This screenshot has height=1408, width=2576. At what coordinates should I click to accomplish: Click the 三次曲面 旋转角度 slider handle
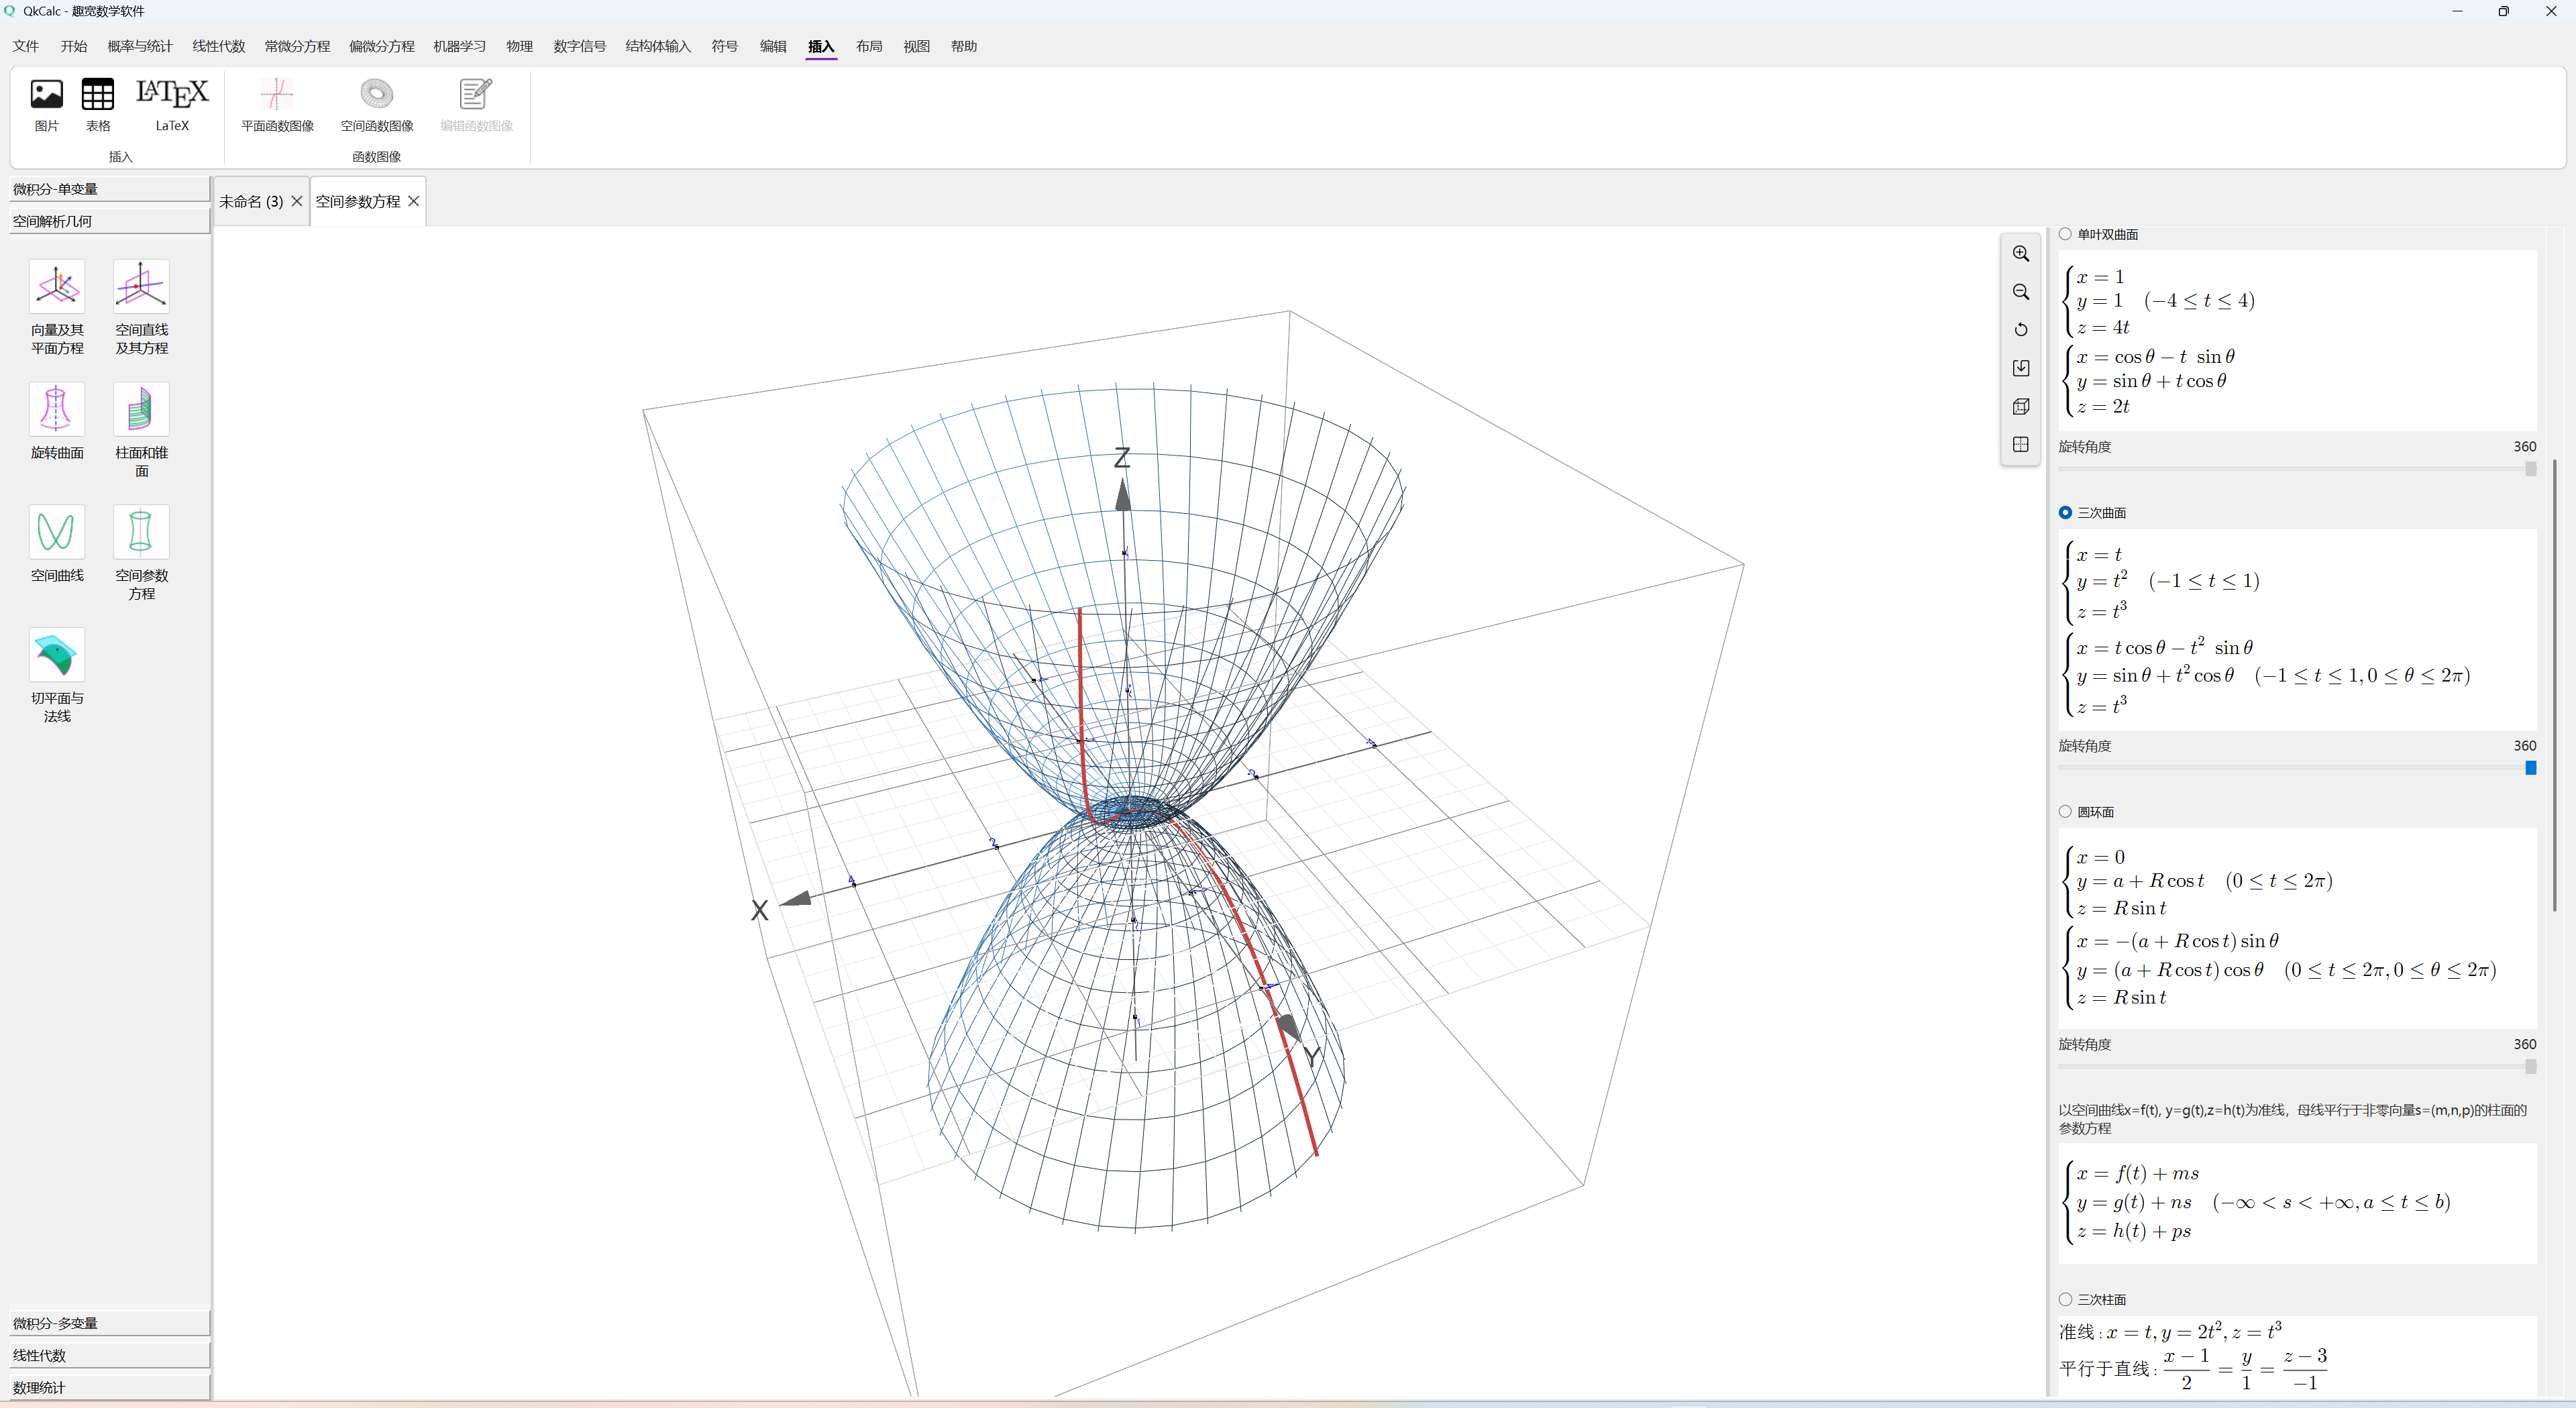pyautogui.click(x=2530, y=768)
